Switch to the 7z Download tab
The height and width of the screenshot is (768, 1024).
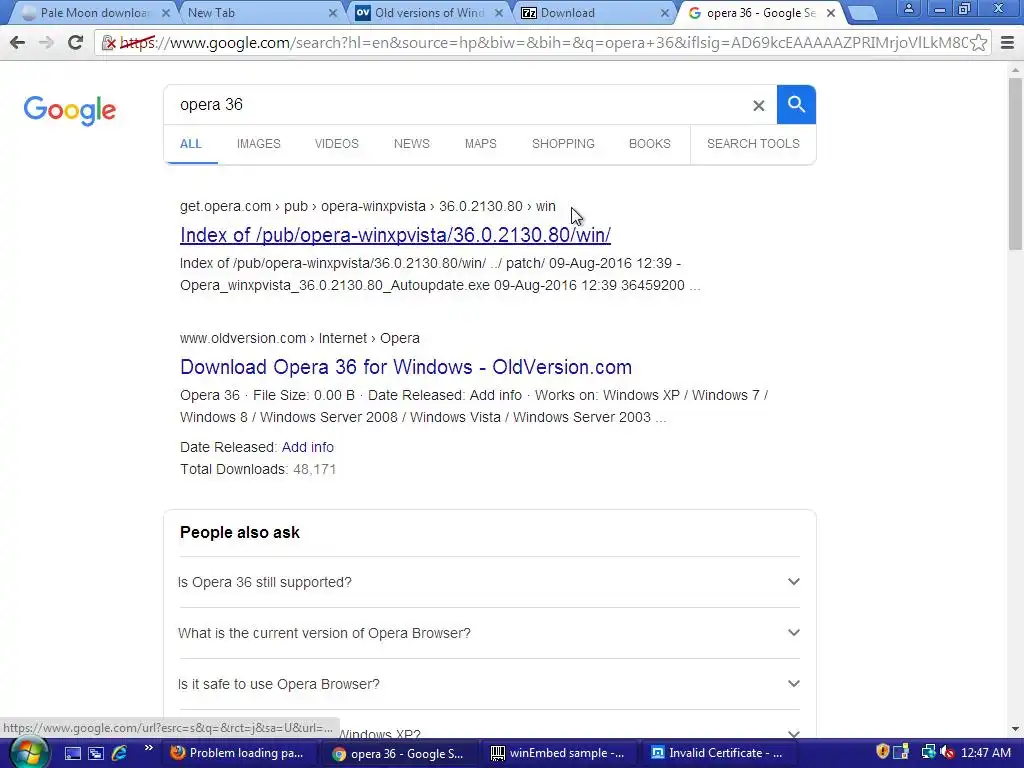tap(594, 13)
